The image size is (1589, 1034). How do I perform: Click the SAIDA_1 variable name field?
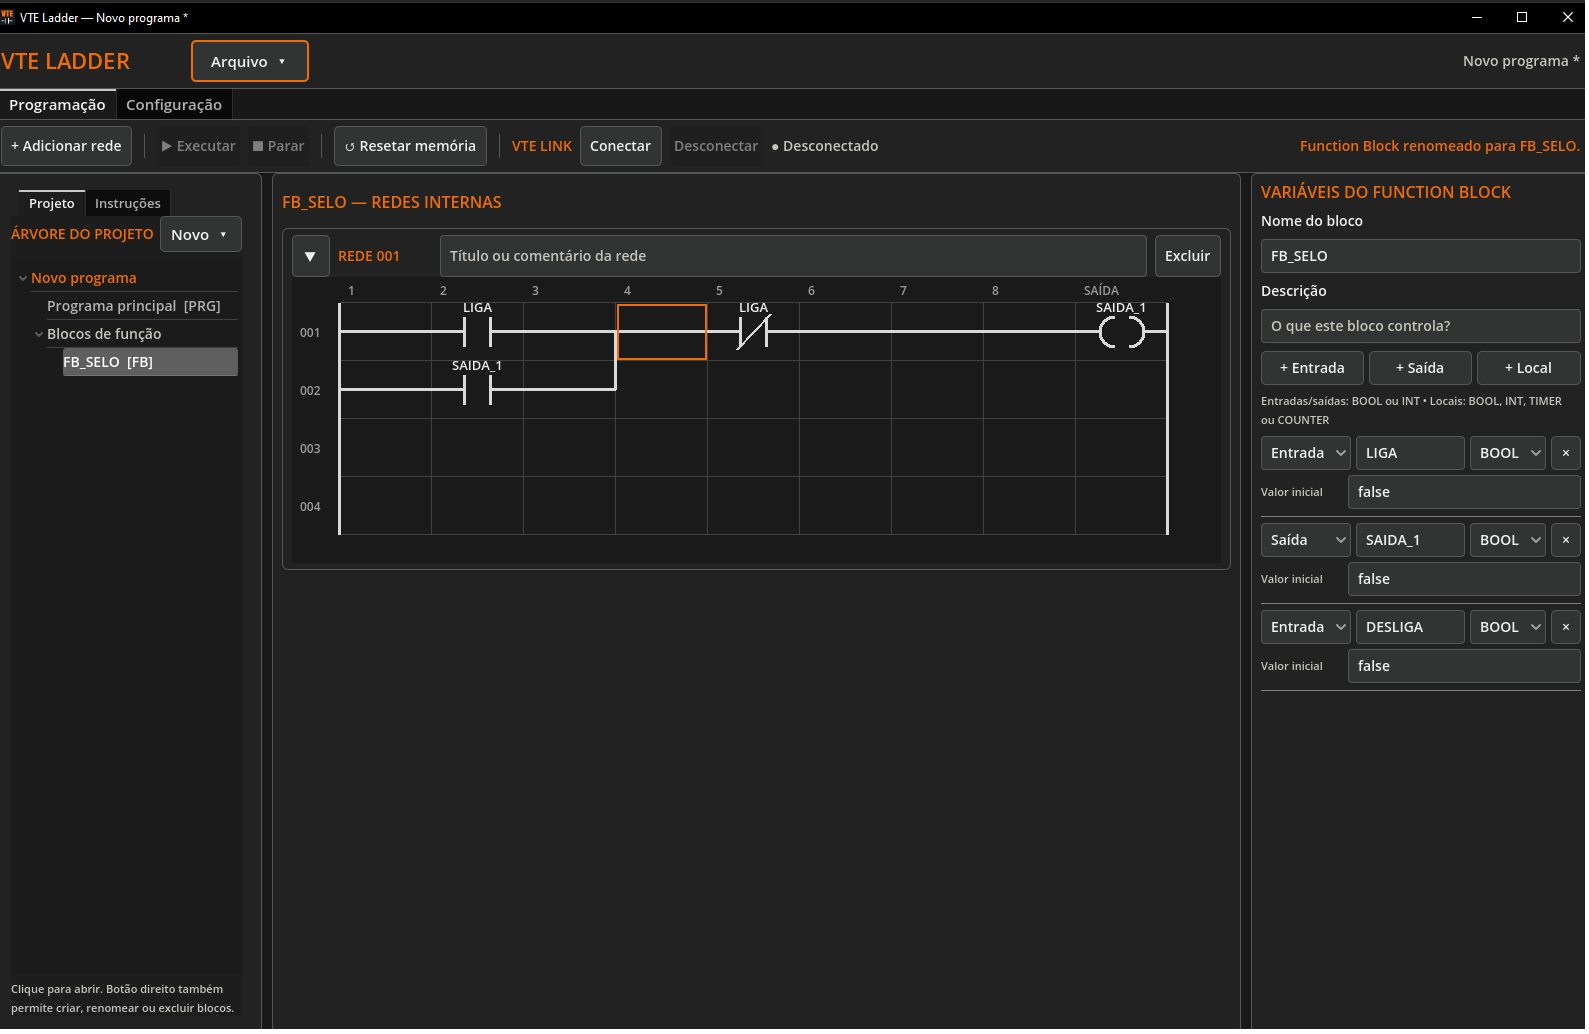pos(1410,540)
